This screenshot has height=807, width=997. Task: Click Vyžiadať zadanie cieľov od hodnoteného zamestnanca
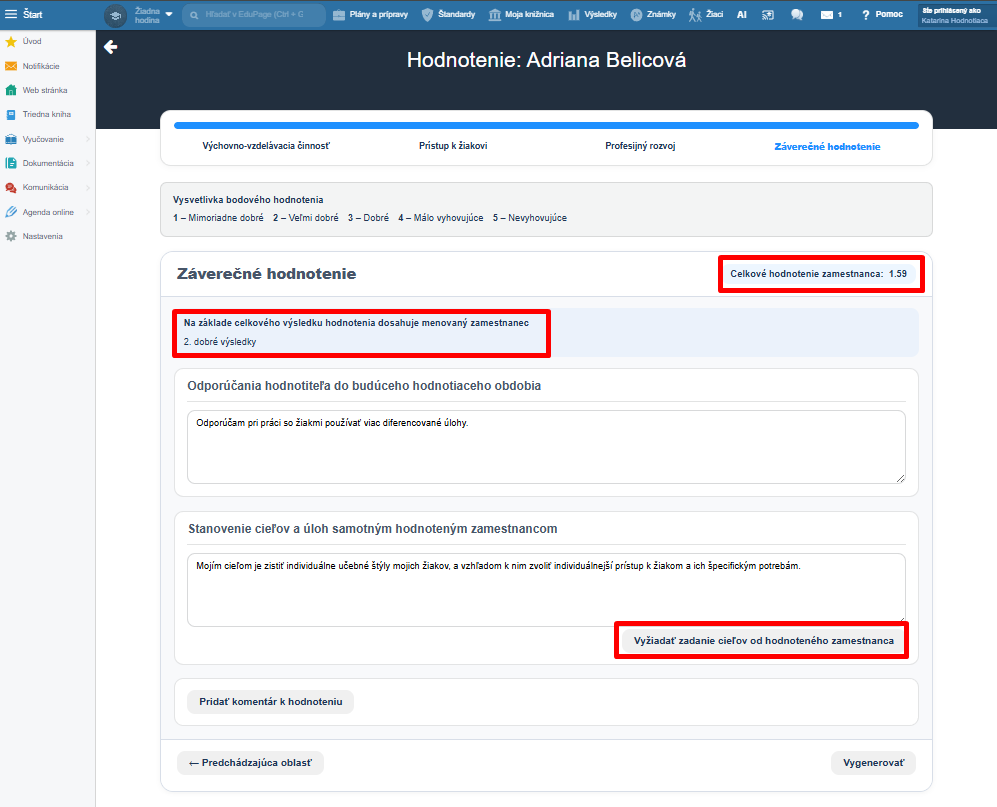tap(763, 640)
